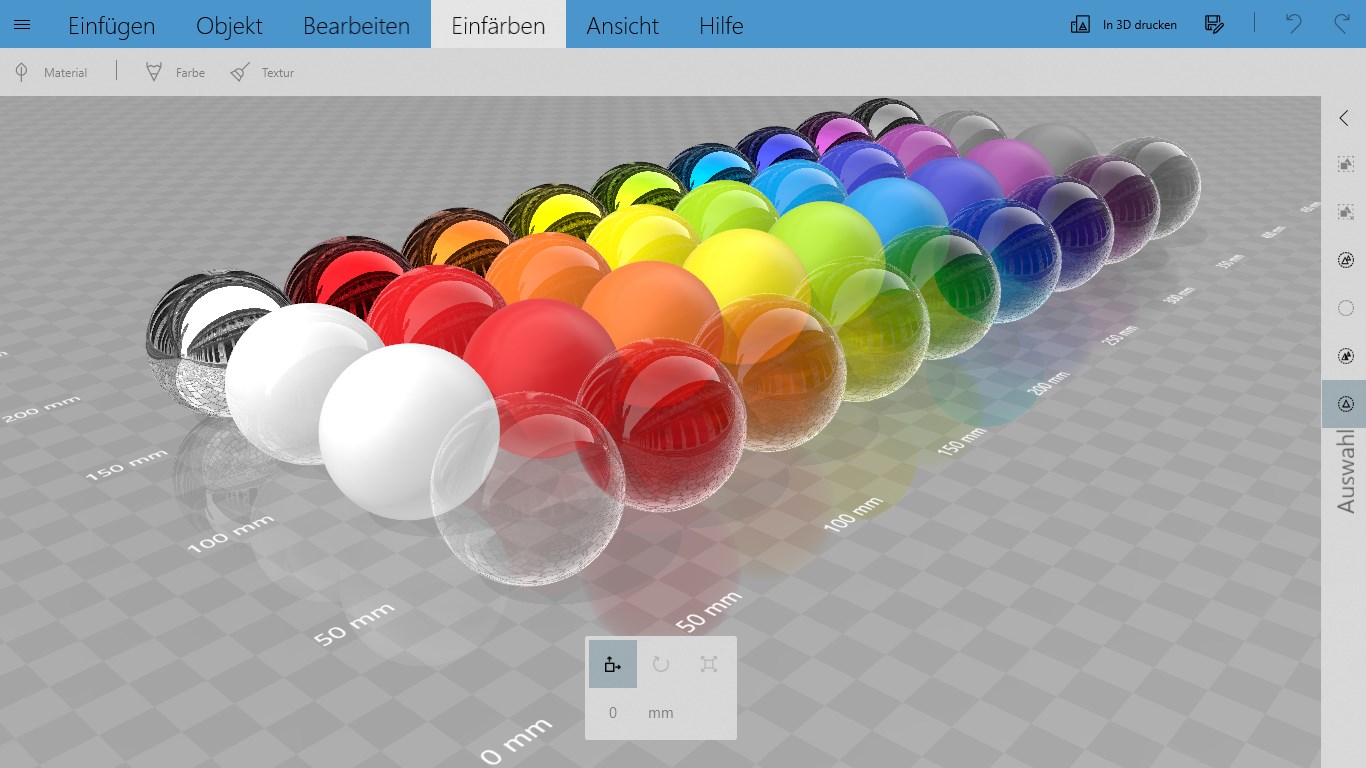The image size is (1366, 768).
Task: Activate the move tool in the transform widget
Action: [x=612, y=663]
